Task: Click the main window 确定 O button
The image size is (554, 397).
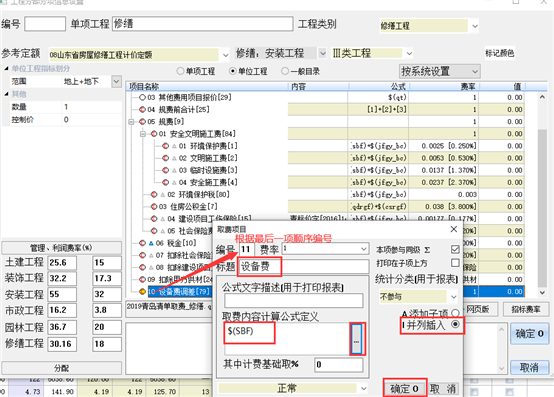Action: [x=529, y=333]
